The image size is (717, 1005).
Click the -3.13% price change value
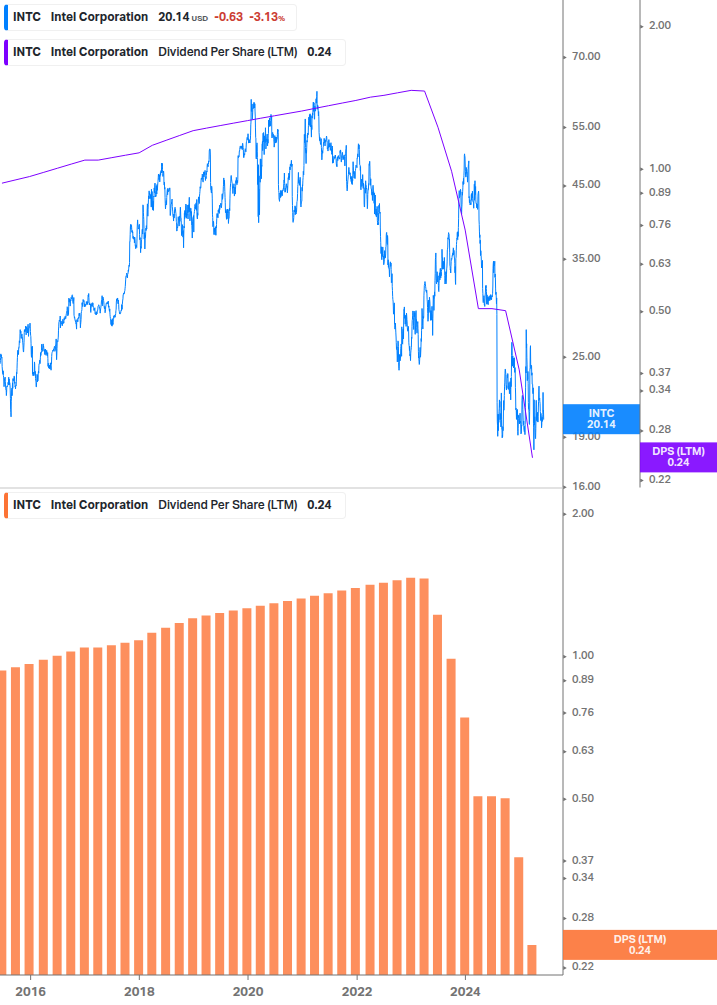click(x=268, y=17)
